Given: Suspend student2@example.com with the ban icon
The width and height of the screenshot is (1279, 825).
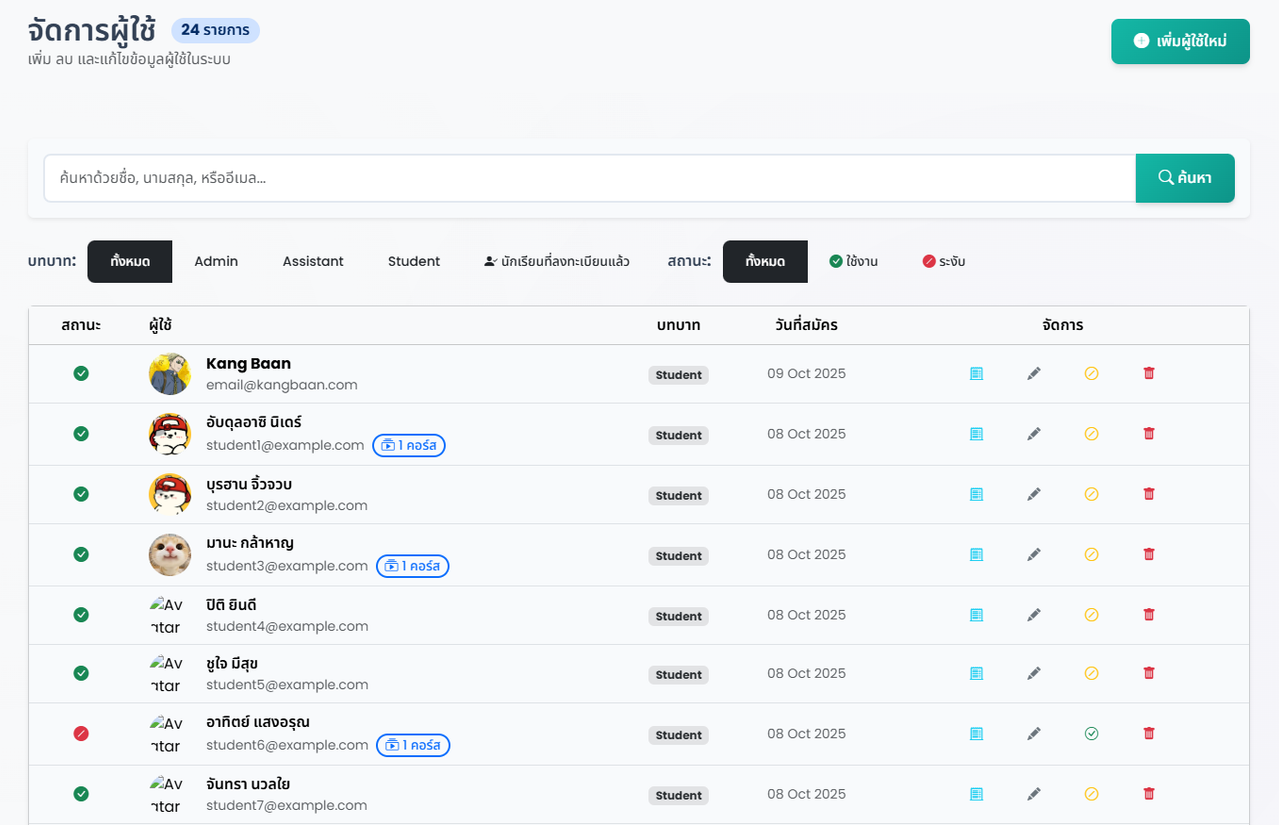Looking at the screenshot, I should tap(1091, 494).
